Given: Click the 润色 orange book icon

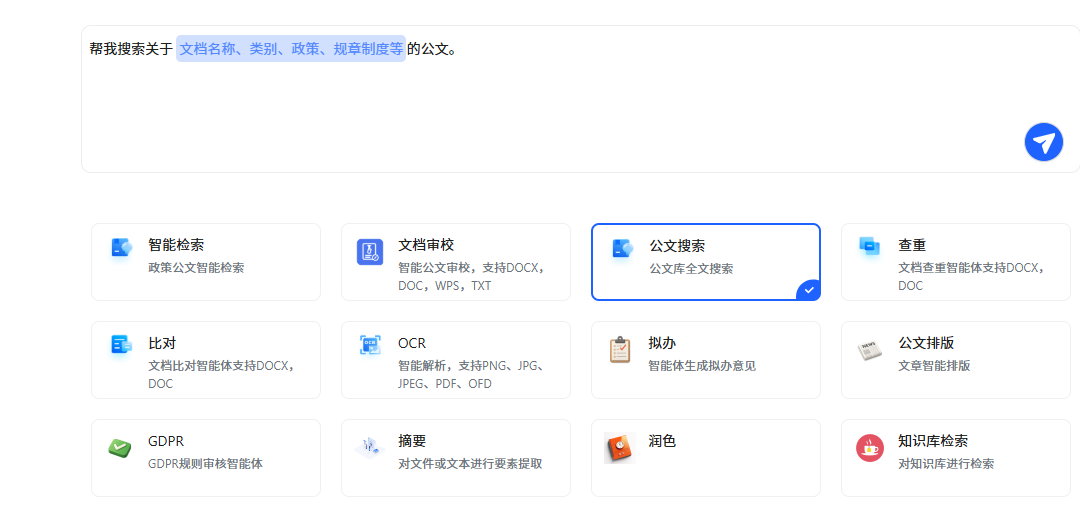Looking at the screenshot, I should (620, 447).
